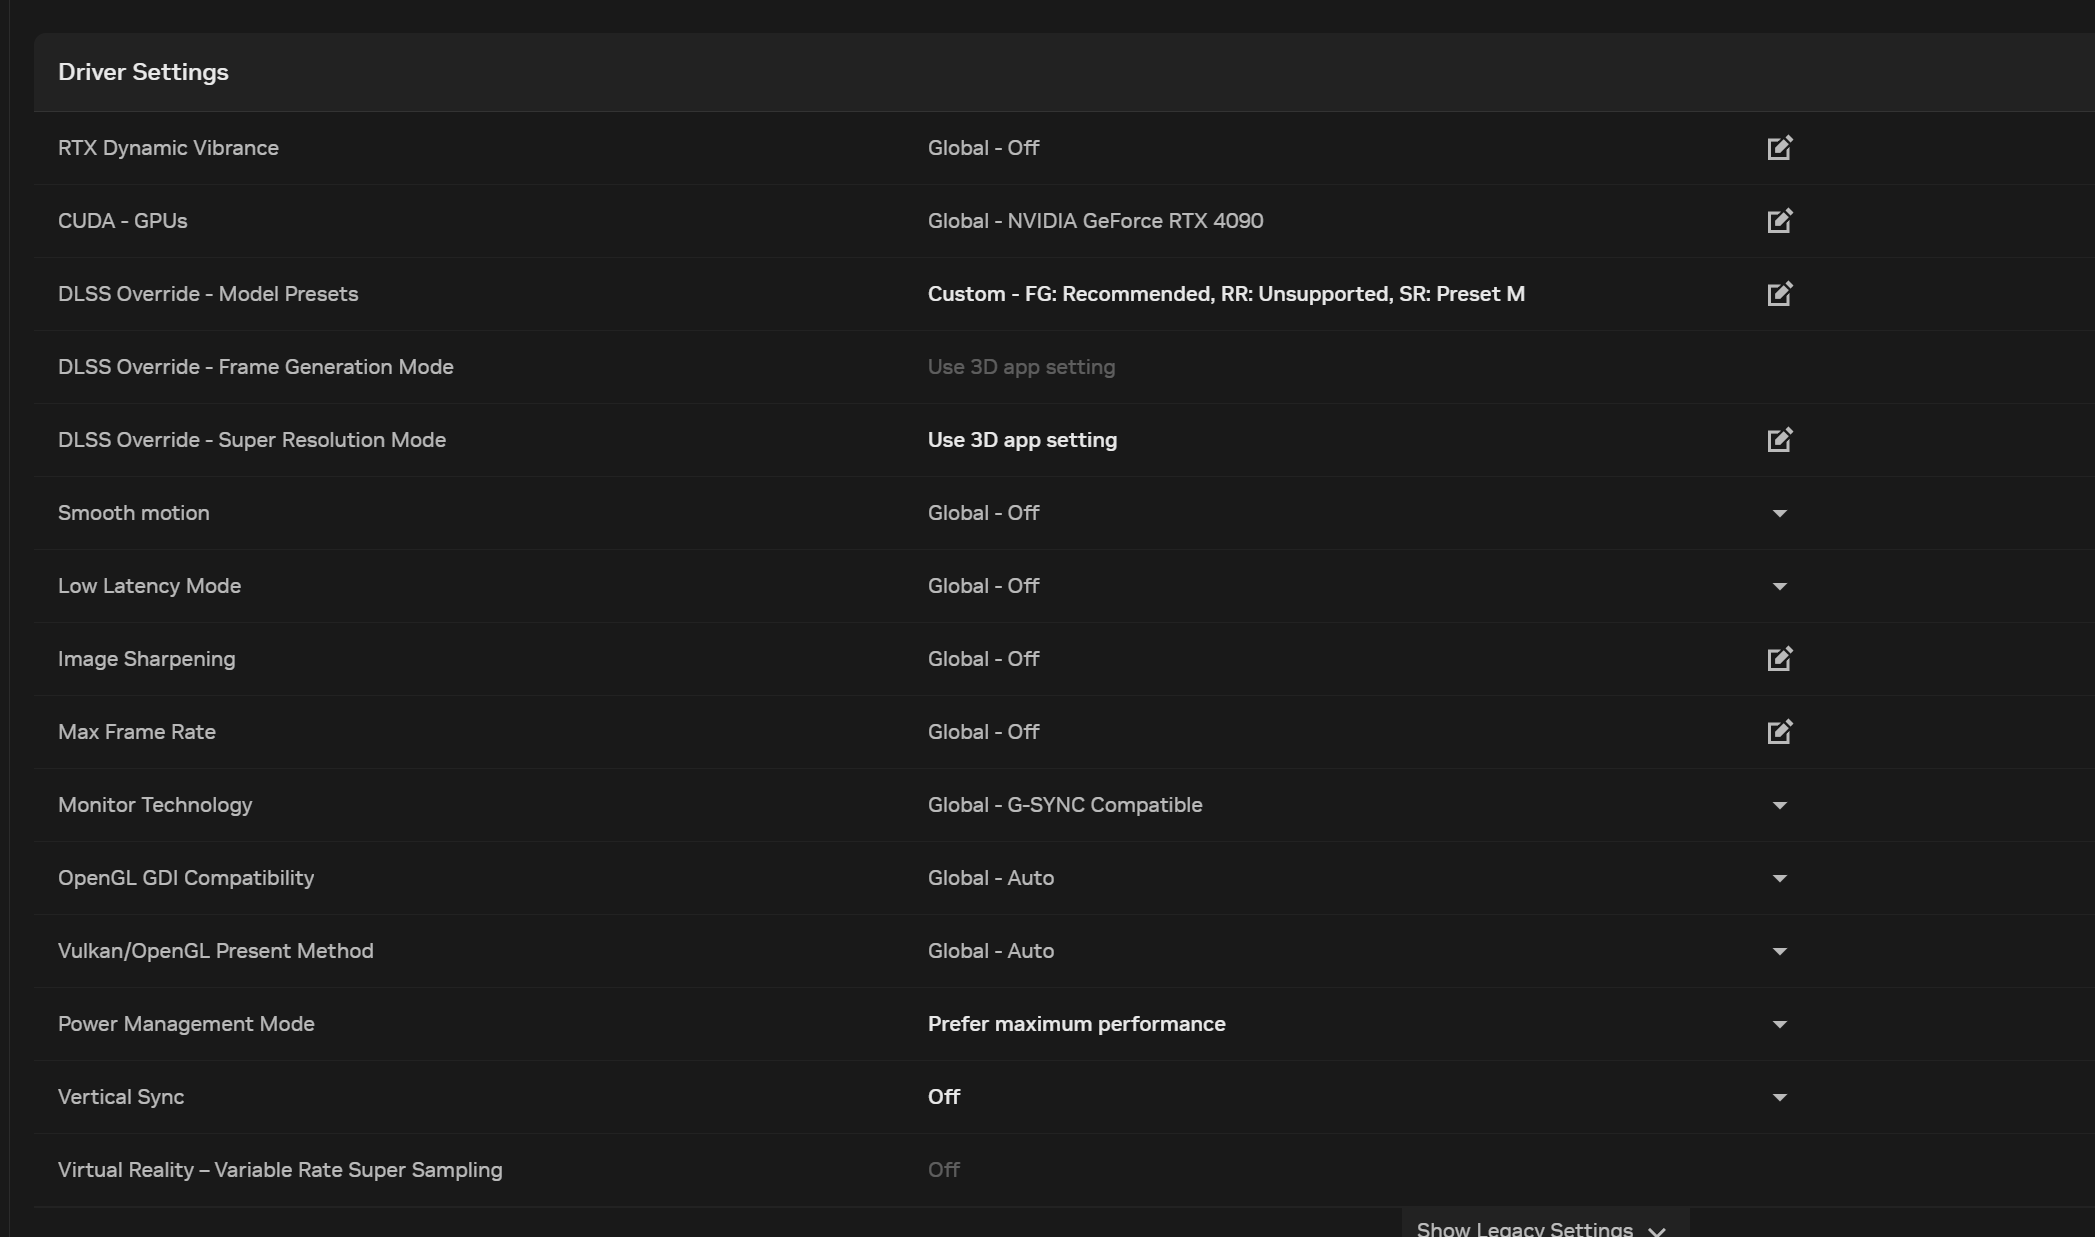Edit the DLSS Super Resolution Mode override
The width and height of the screenshot is (2095, 1237).
click(1779, 440)
